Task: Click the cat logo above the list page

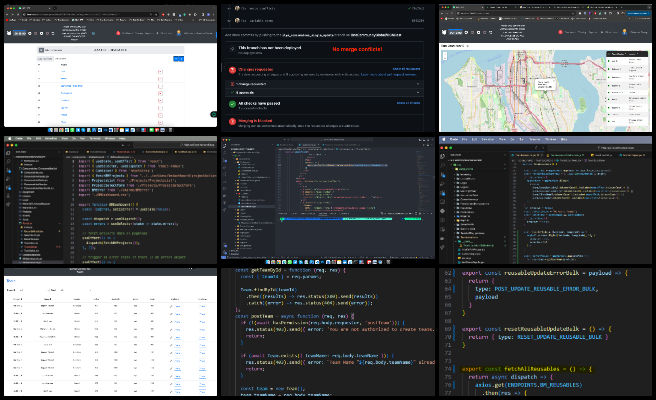Action: click(x=10, y=33)
